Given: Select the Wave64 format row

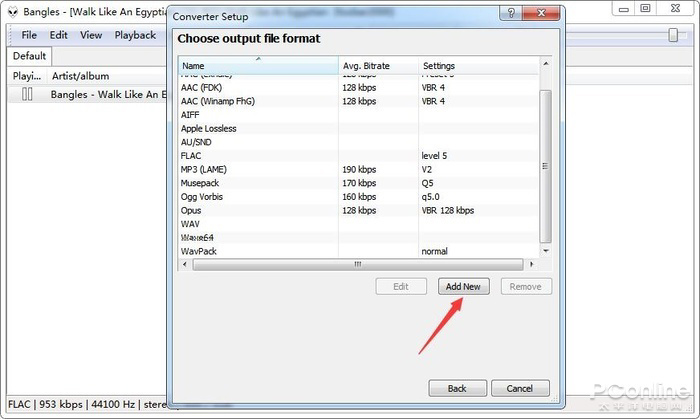Looking at the screenshot, I should pos(358,237).
